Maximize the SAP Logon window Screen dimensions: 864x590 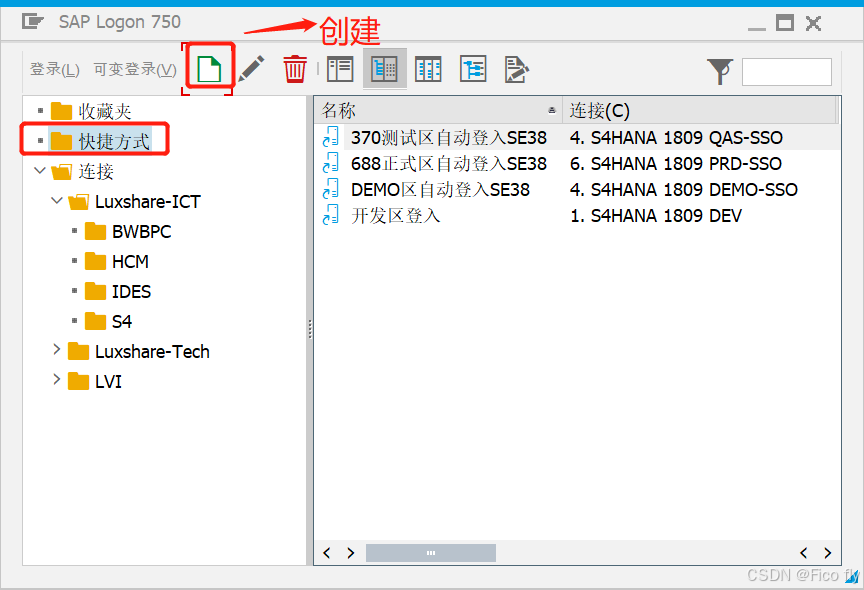[785, 23]
